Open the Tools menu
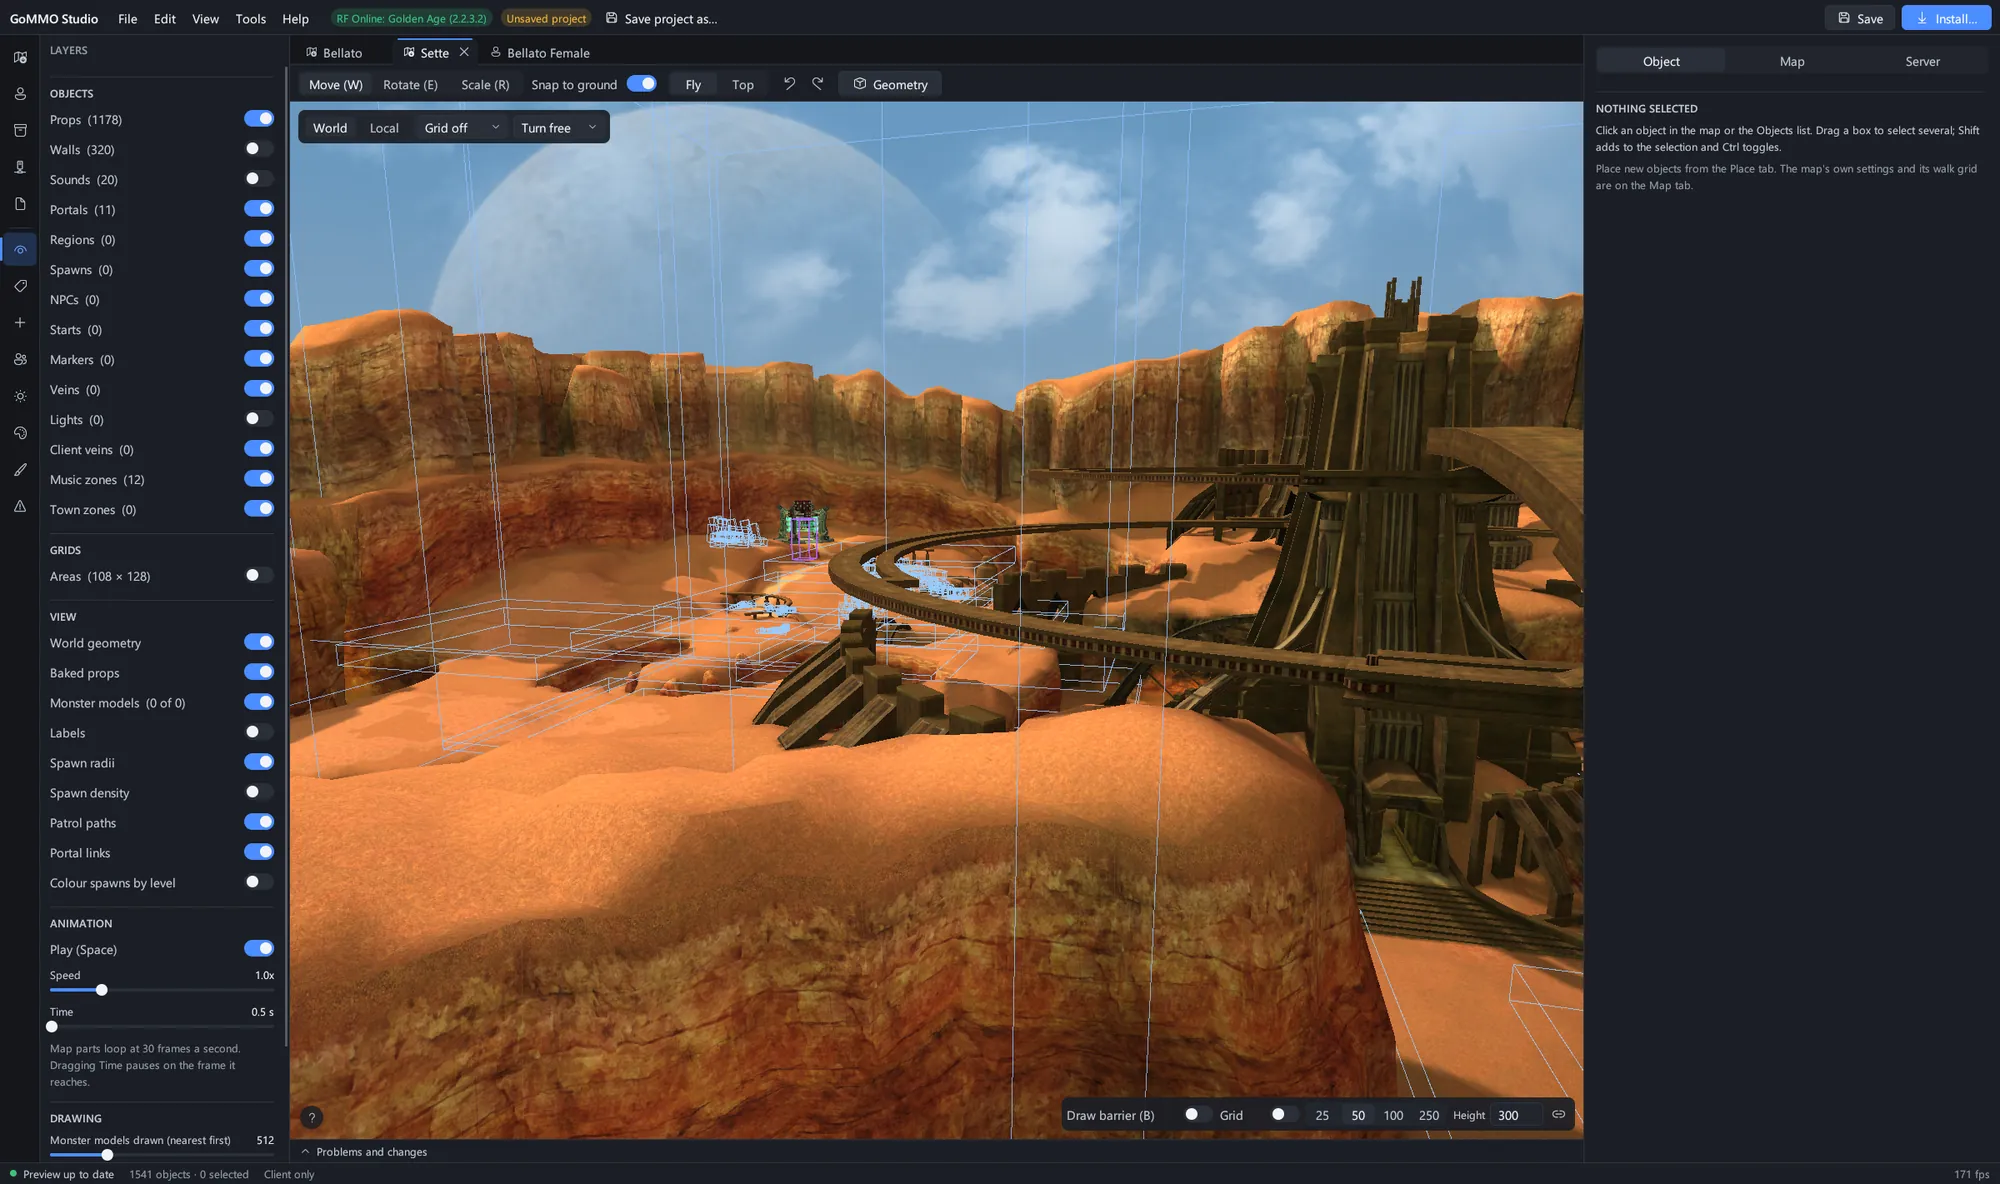Image resolution: width=2000 pixels, height=1184 pixels. click(x=250, y=19)
